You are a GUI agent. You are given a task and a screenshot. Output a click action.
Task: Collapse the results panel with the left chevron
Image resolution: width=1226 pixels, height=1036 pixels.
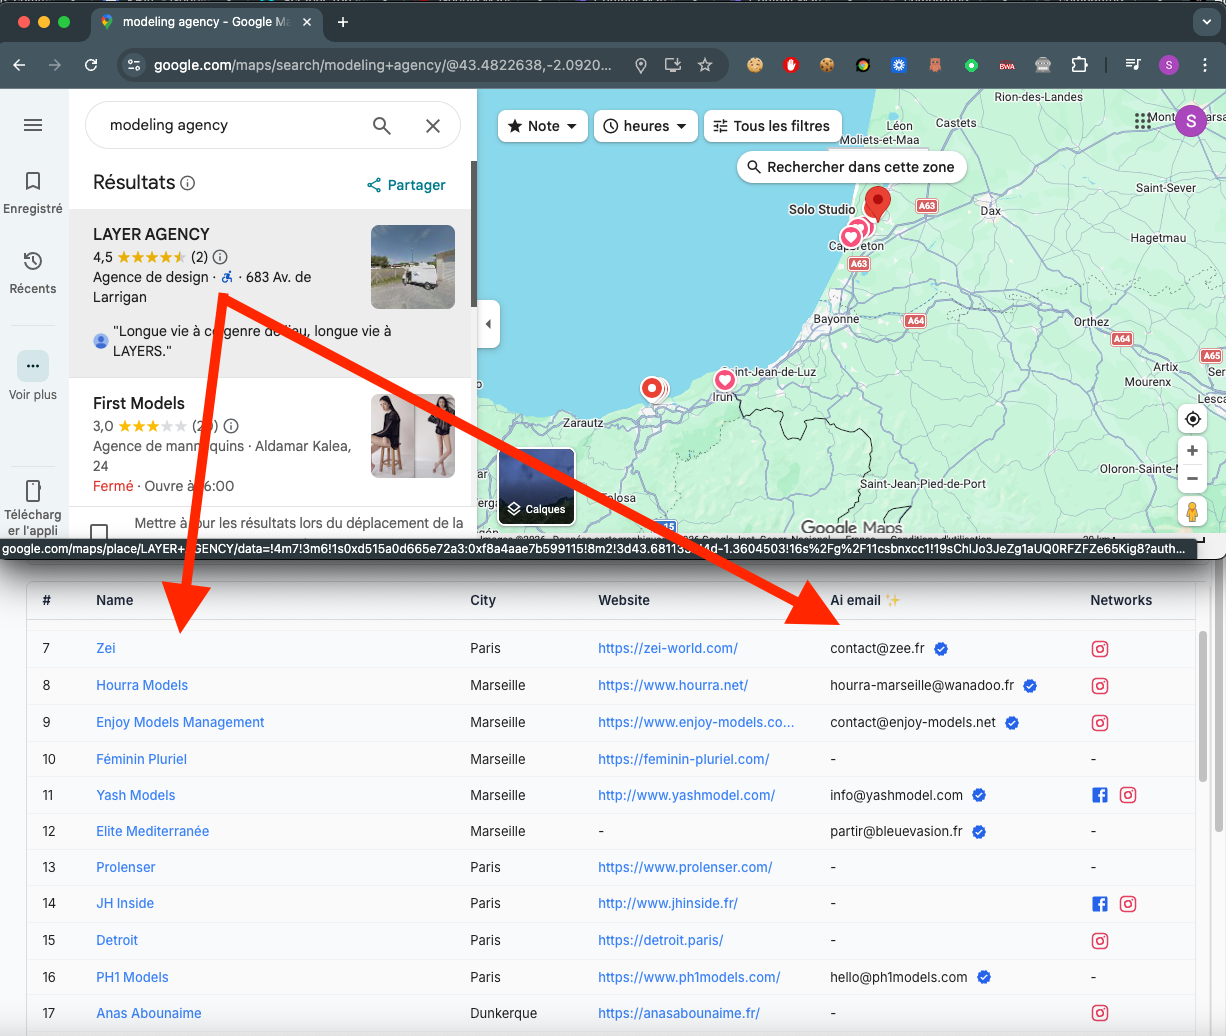(x=487, y=324)
